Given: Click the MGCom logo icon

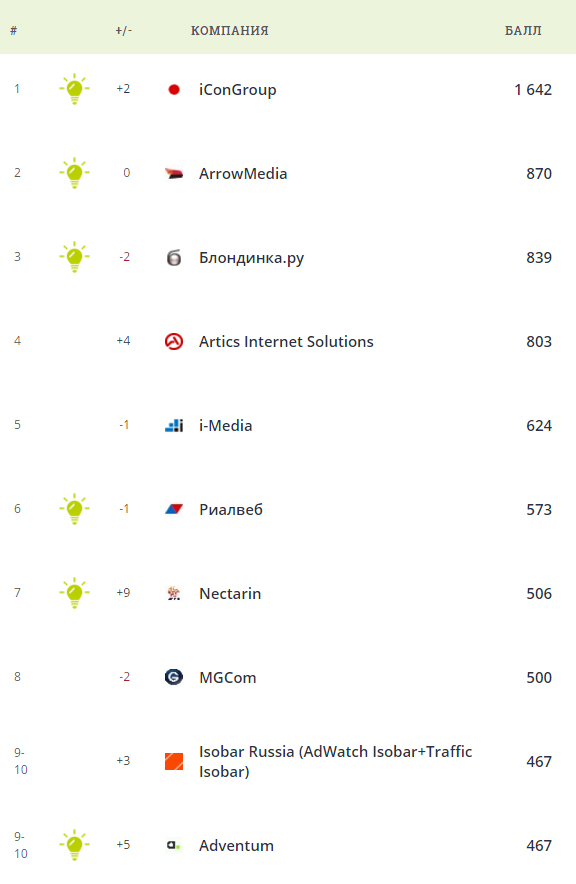Looking at the screenshot, I should pos(174,677).
